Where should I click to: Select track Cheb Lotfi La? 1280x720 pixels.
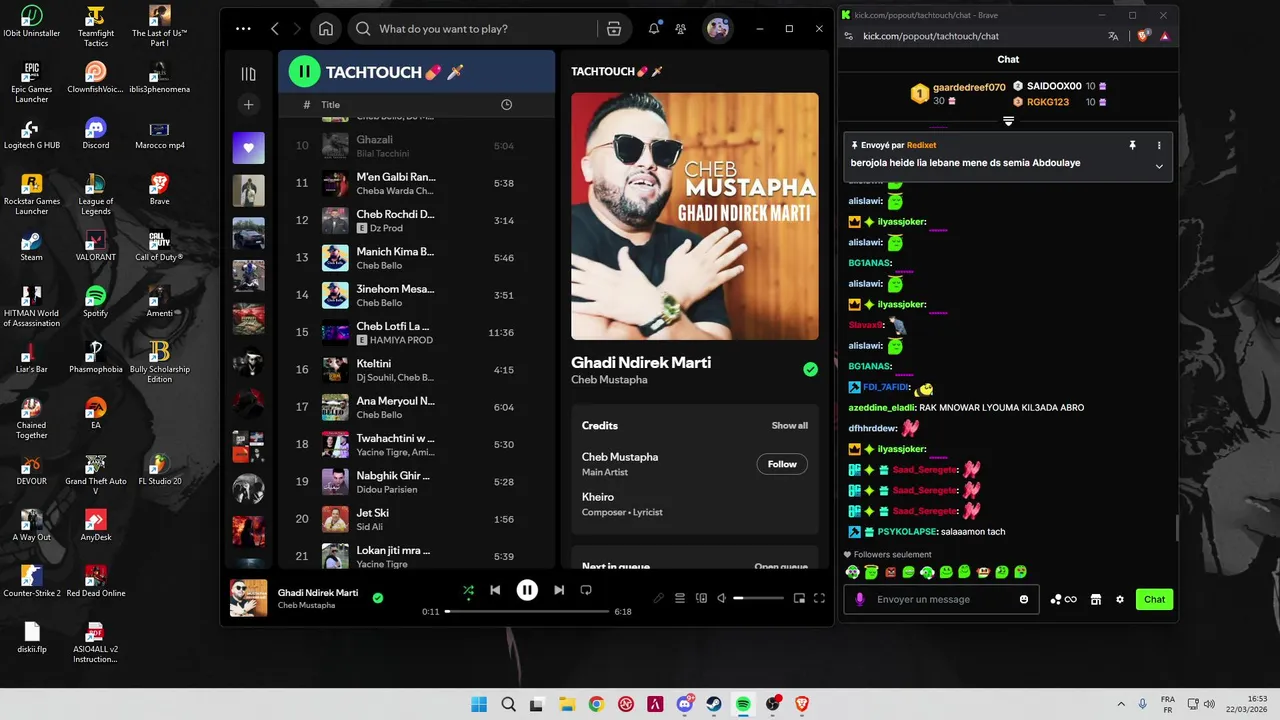[416, 333]
